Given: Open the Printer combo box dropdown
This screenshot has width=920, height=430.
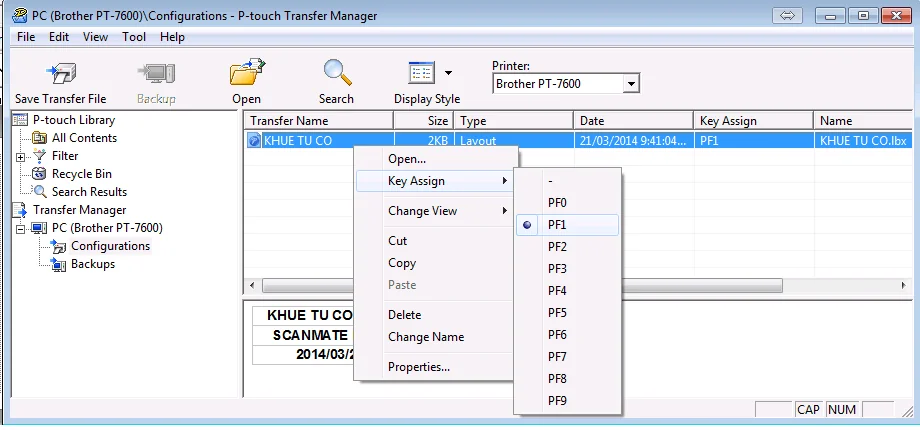Looking at the screenshot, I should point(630,84).
